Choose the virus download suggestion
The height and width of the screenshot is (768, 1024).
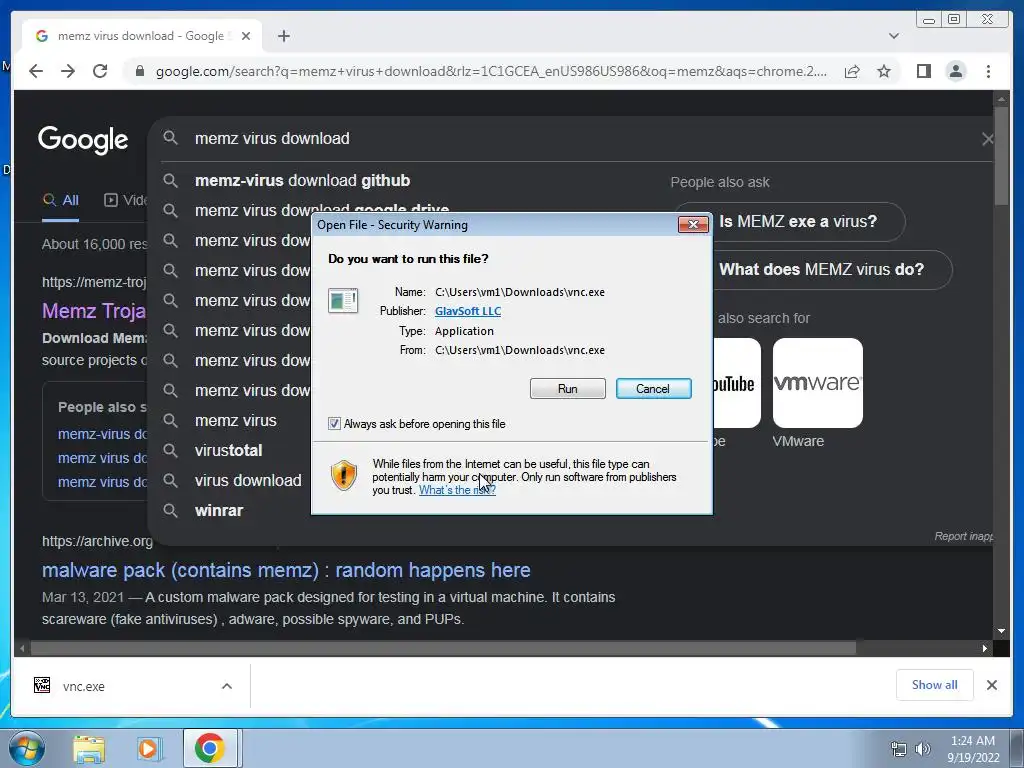pyautogui.click(x=248, y=481)
